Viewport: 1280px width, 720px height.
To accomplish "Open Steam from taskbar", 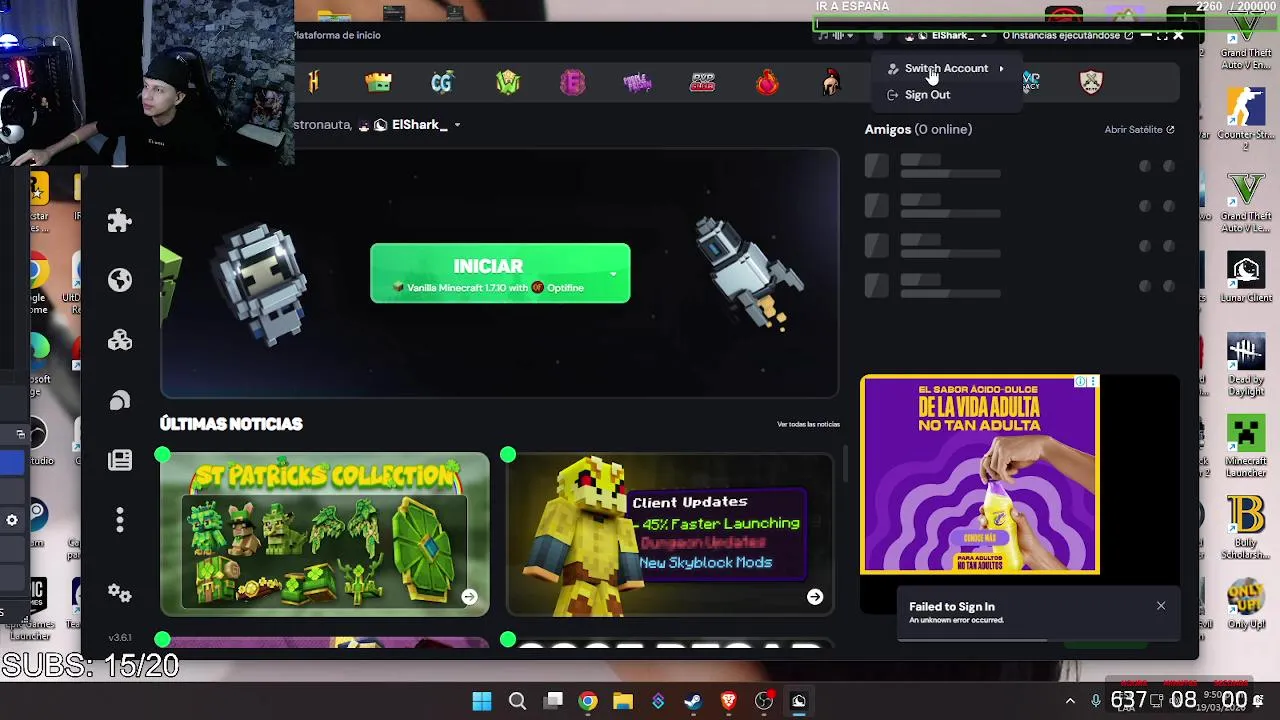I will tap(693, 701).
